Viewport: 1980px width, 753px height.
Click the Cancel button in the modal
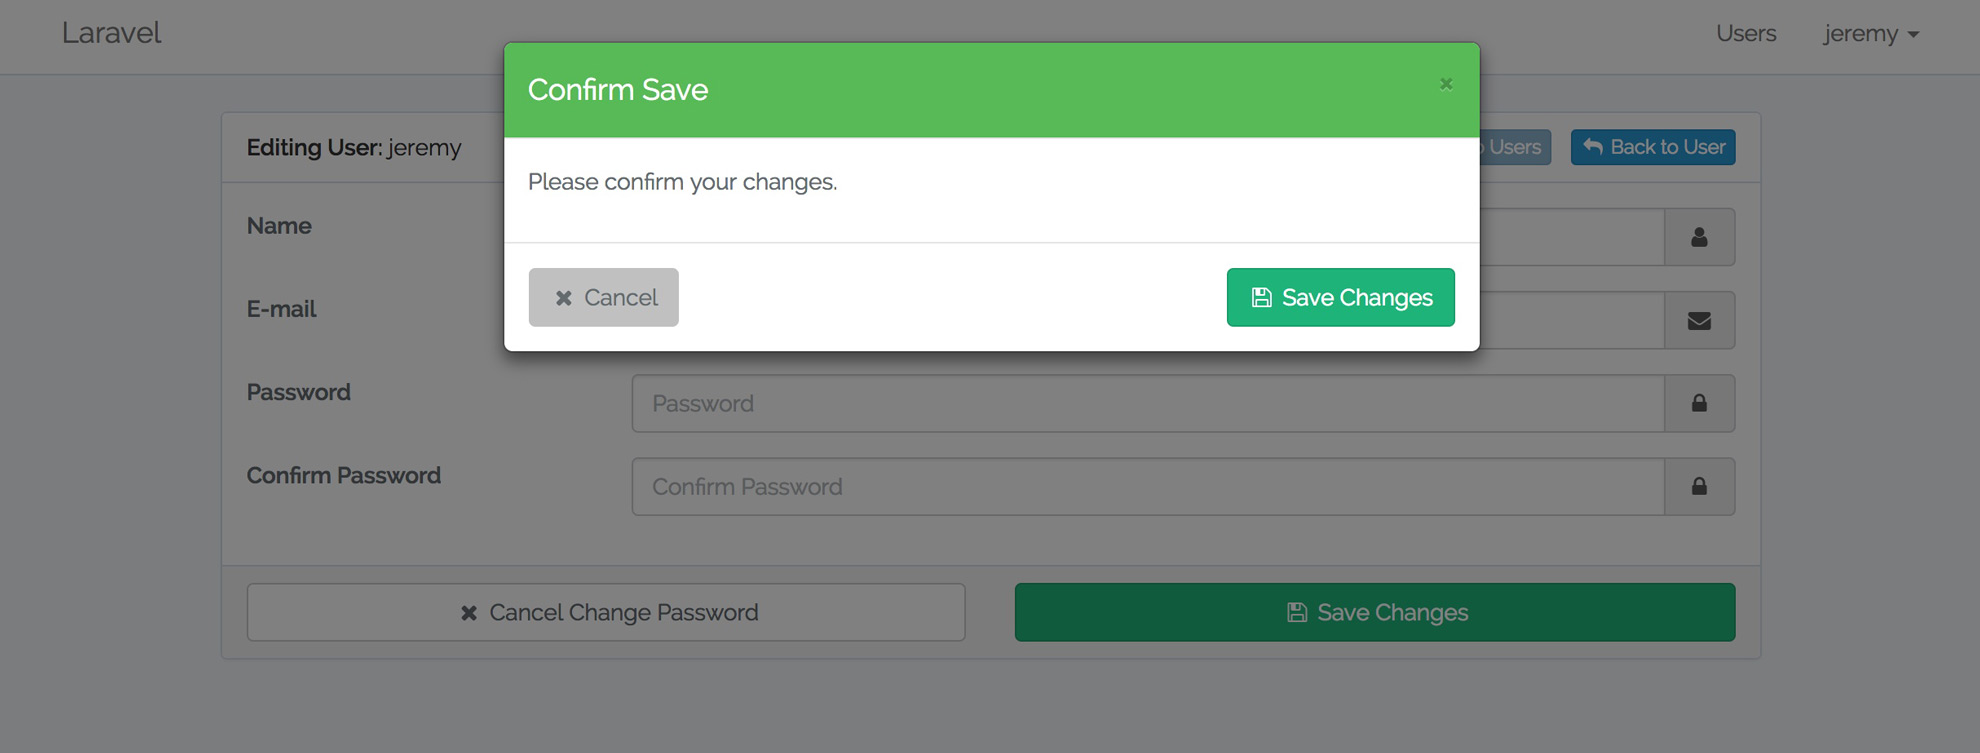point(603,297)
